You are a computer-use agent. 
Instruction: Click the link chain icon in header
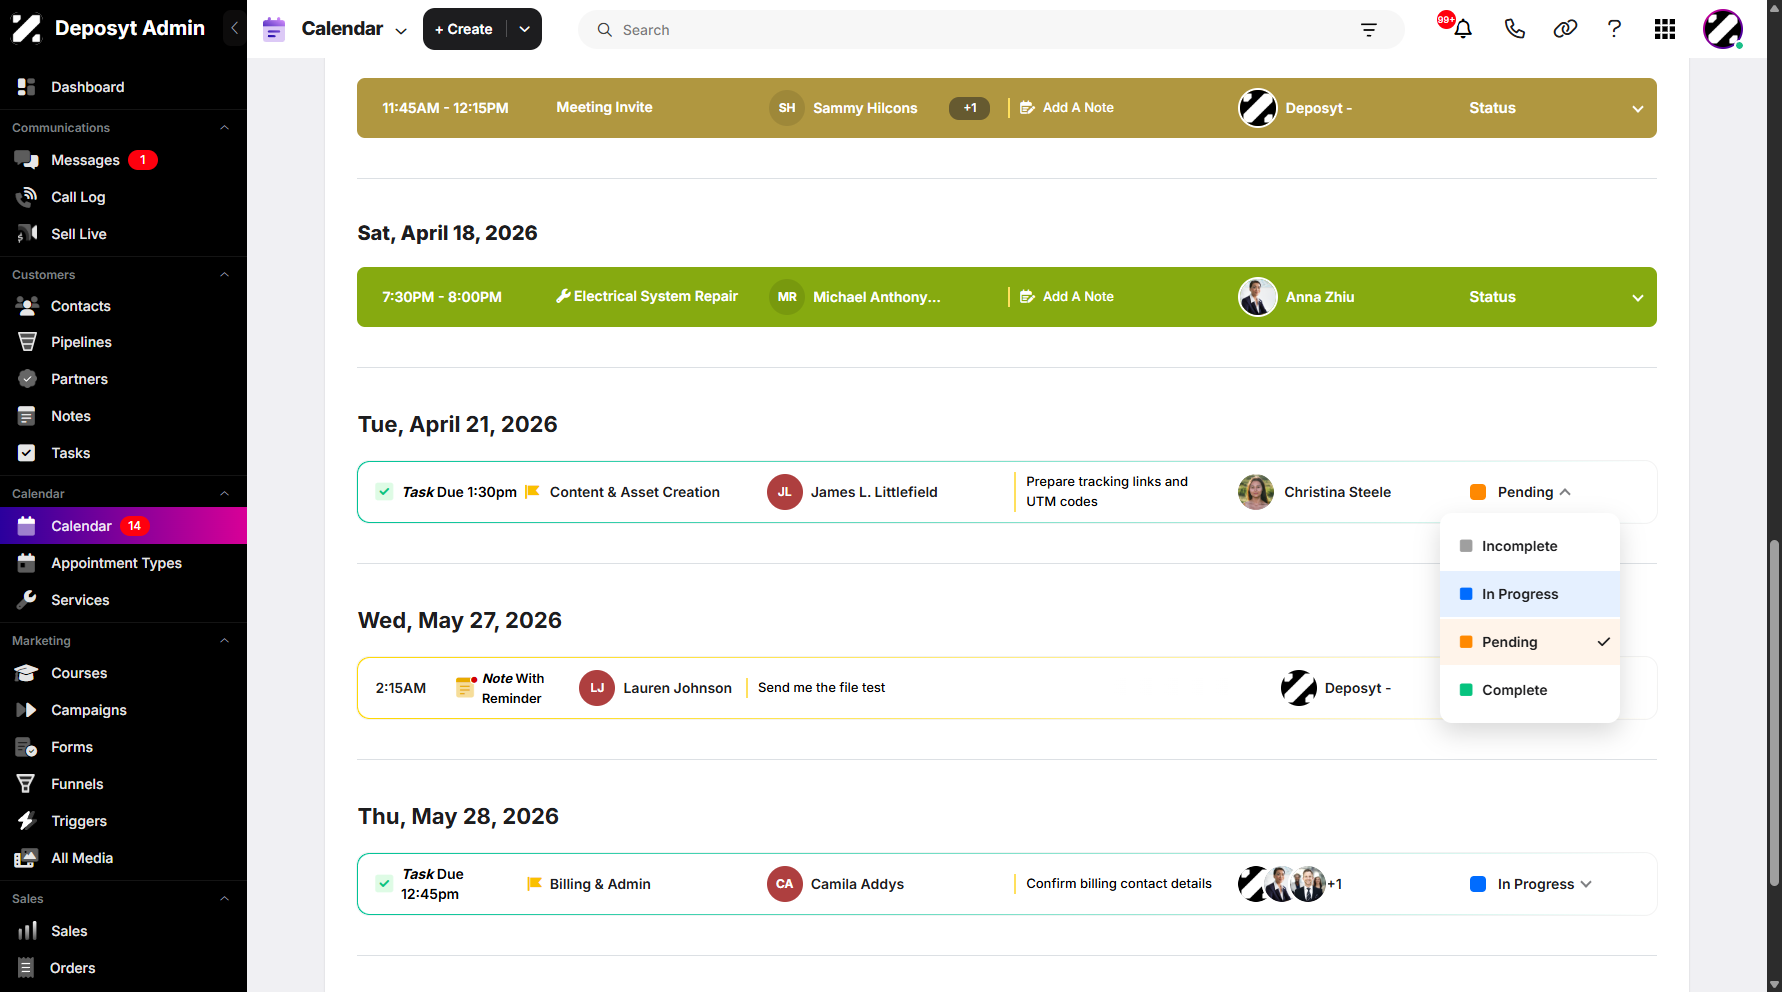[x=1565, y=29]
